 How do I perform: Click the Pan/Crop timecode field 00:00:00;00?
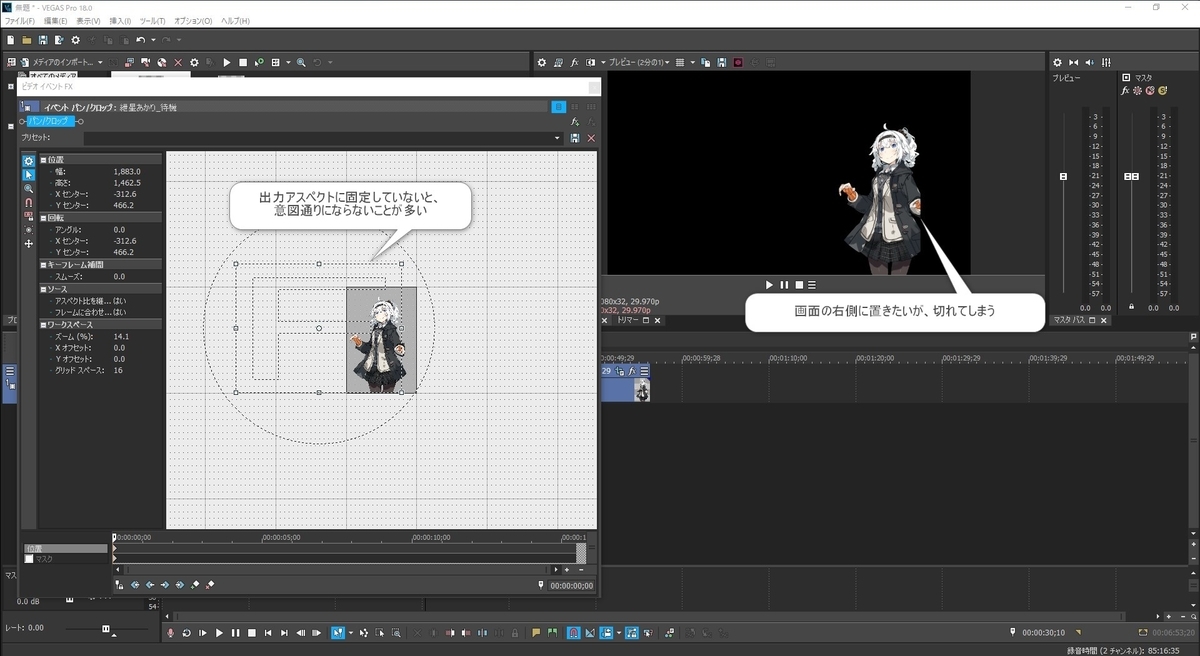click(x=571, y=586)
